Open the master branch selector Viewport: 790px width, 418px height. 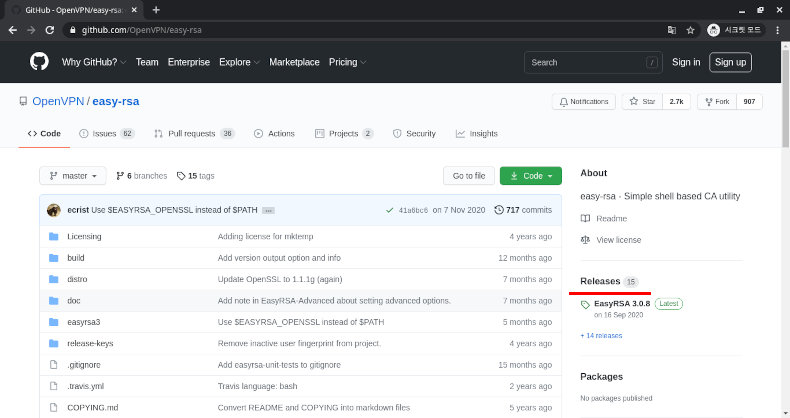[x=73, y=176]
